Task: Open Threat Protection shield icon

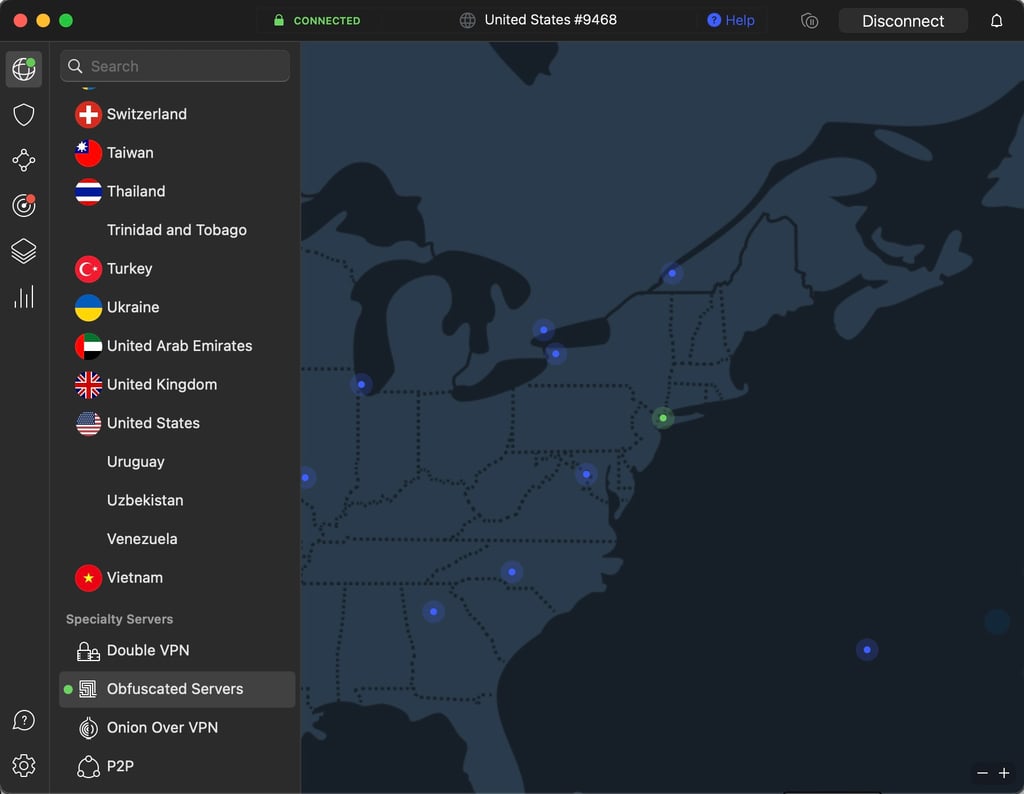Action: pyautogui.click(x=24, y=115)
